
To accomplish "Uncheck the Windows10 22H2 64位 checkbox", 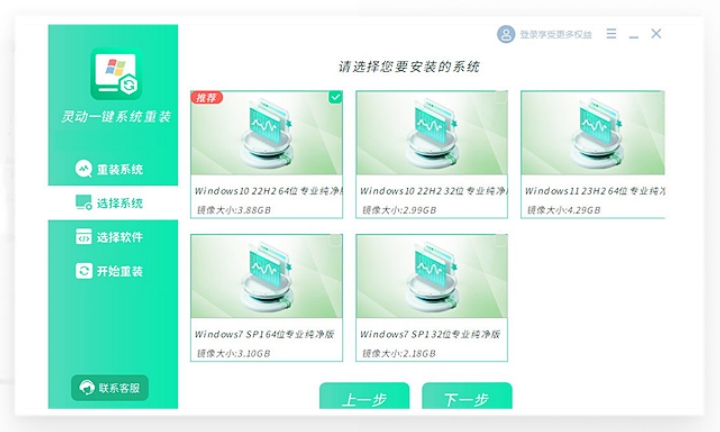I will (x=335, y=97).
